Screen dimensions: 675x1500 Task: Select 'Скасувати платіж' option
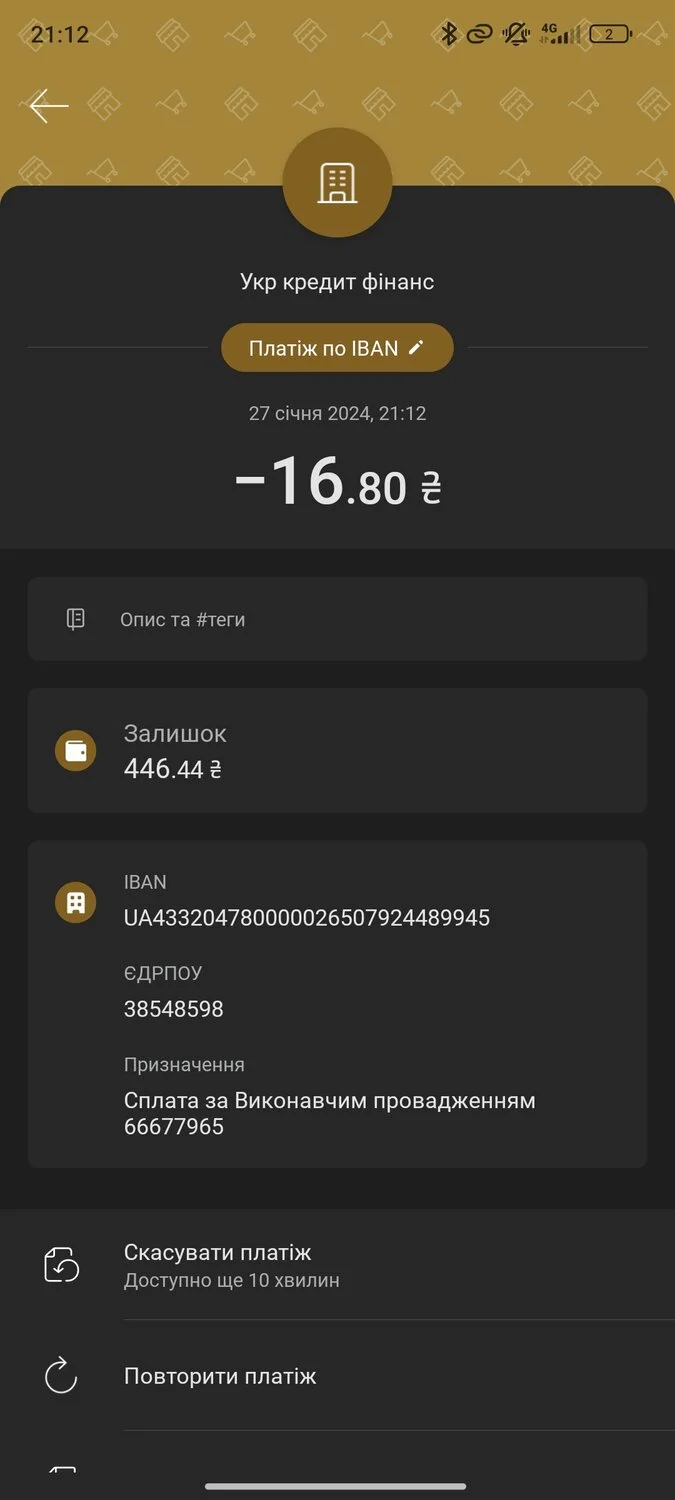[x=218, y=1252]
